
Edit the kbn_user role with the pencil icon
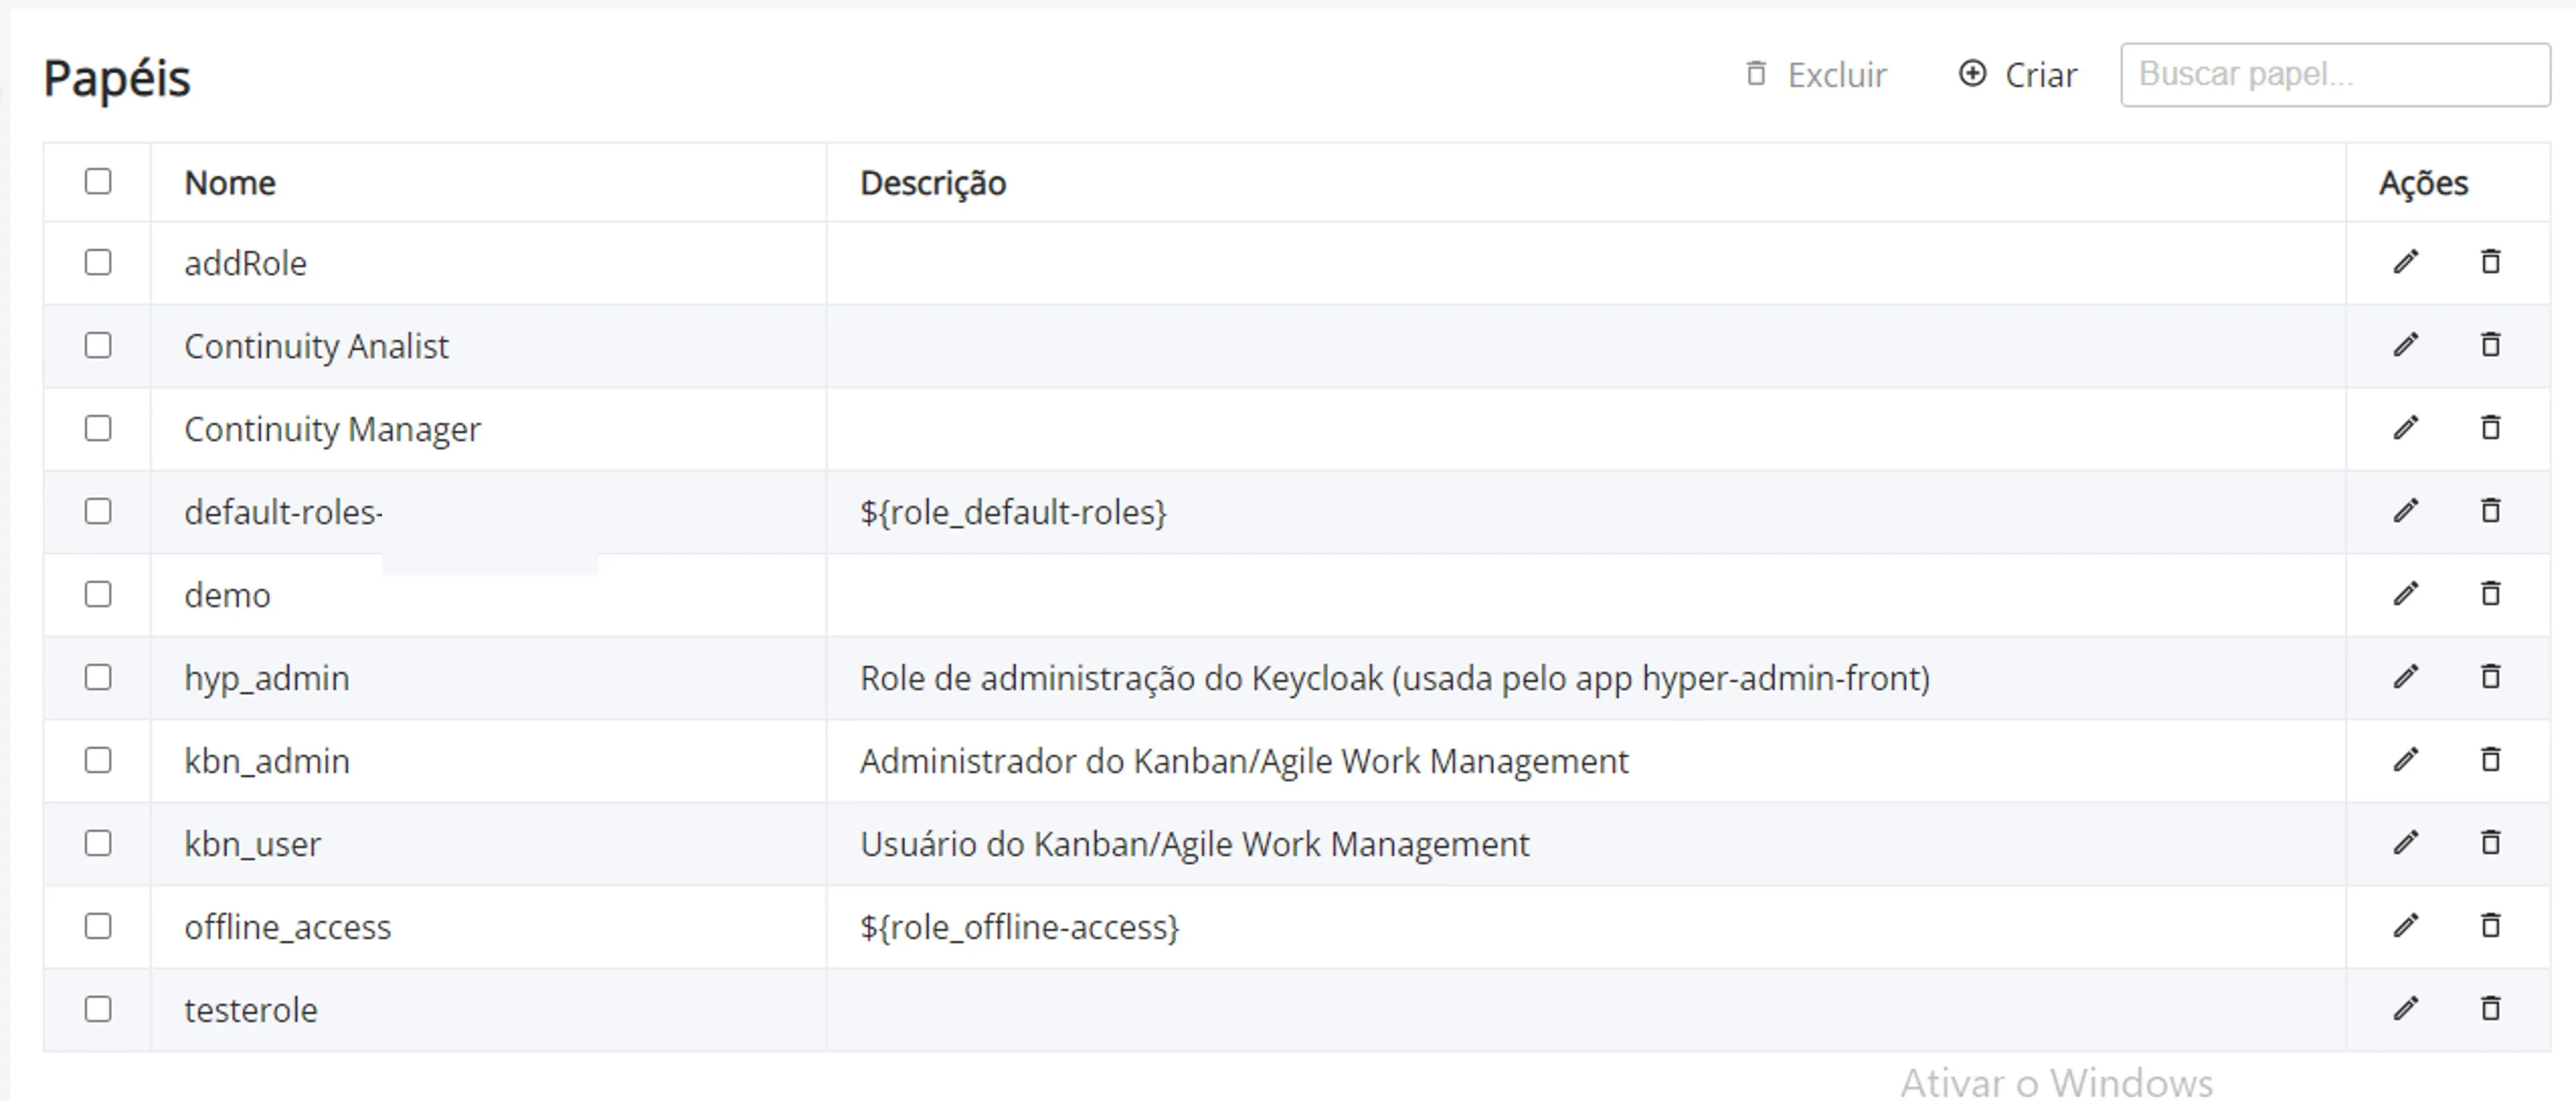pyautogui.click(x=2406, y=843)
